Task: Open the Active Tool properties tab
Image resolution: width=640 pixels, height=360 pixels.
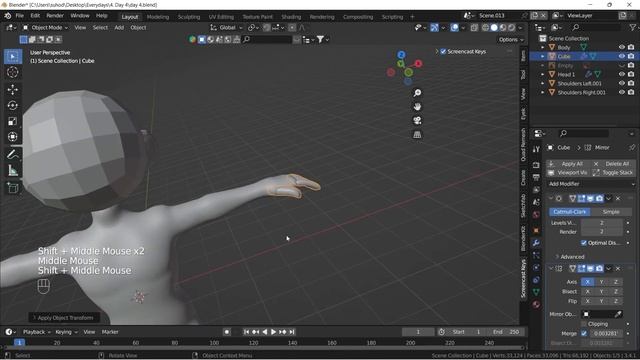Action: (536, 149)
